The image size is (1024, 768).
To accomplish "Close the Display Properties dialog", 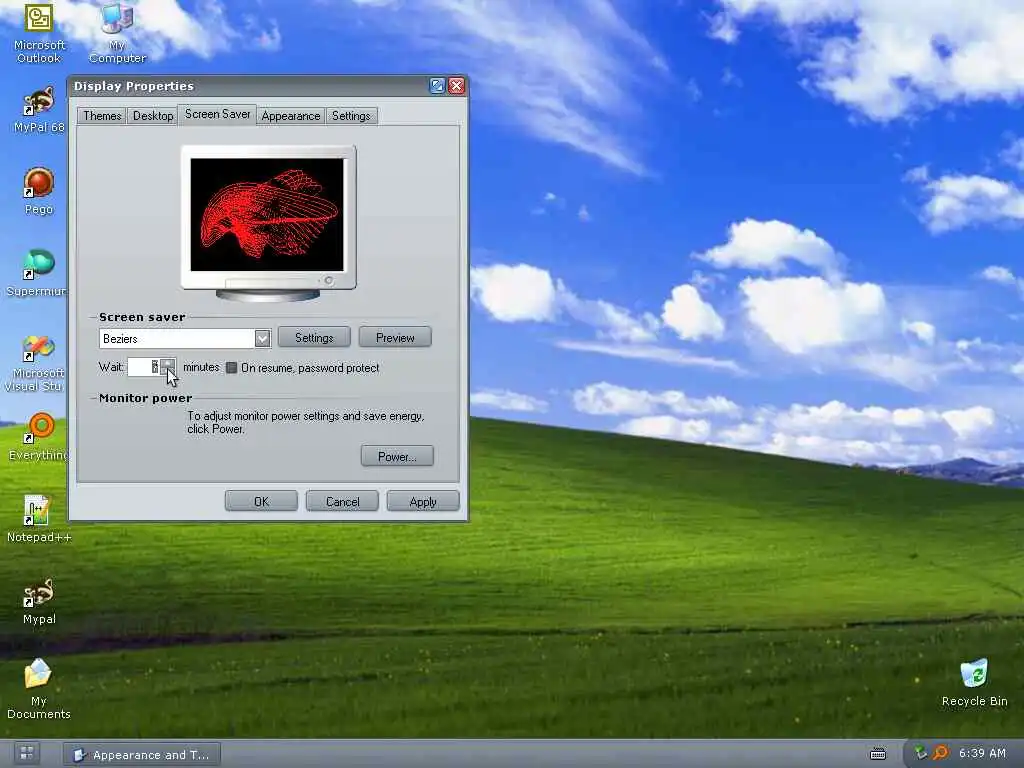I will (x=456, y=86).
